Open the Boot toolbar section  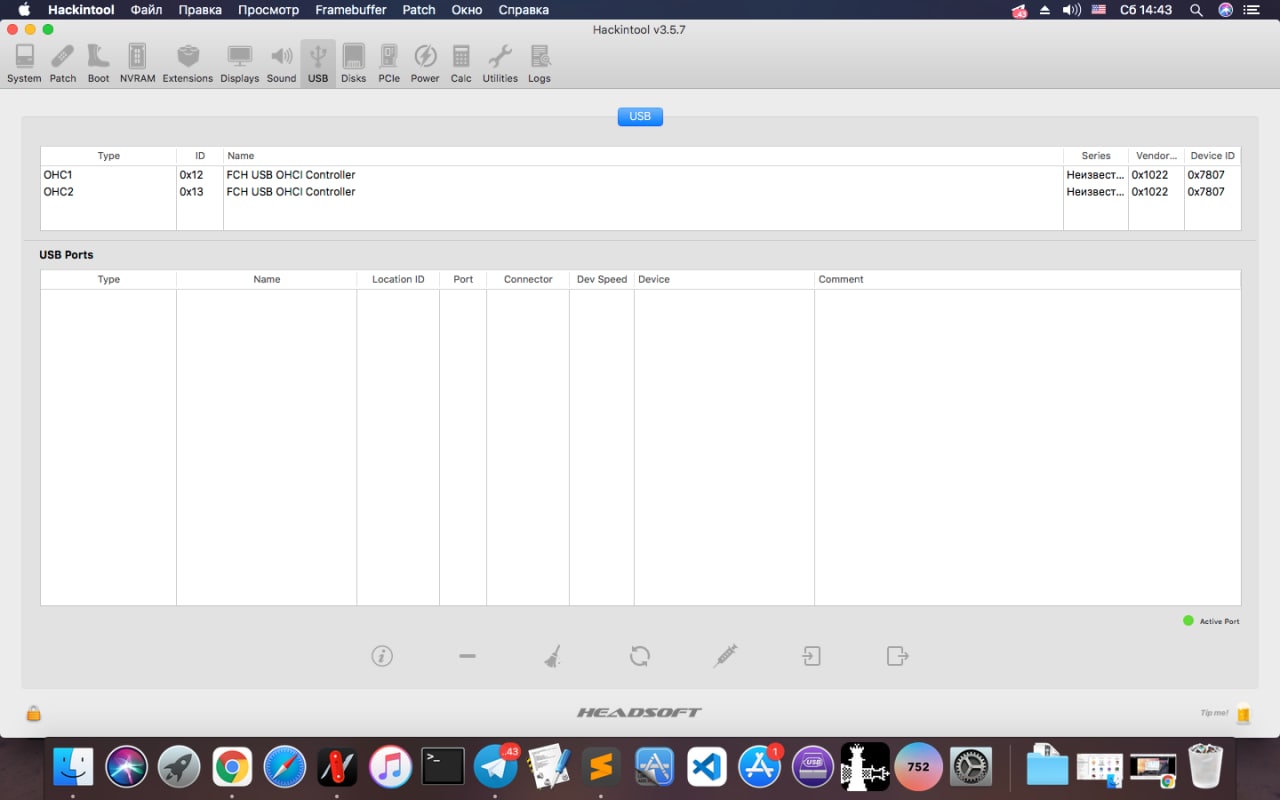[x=98, y=63]
